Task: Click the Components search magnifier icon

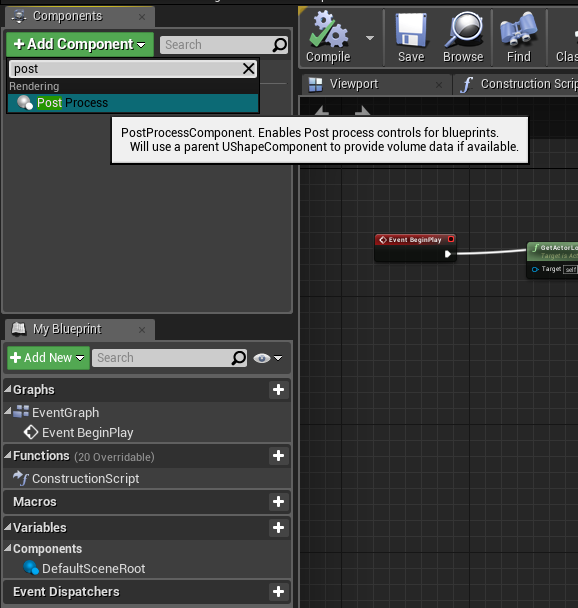Action: coord(280,45)
